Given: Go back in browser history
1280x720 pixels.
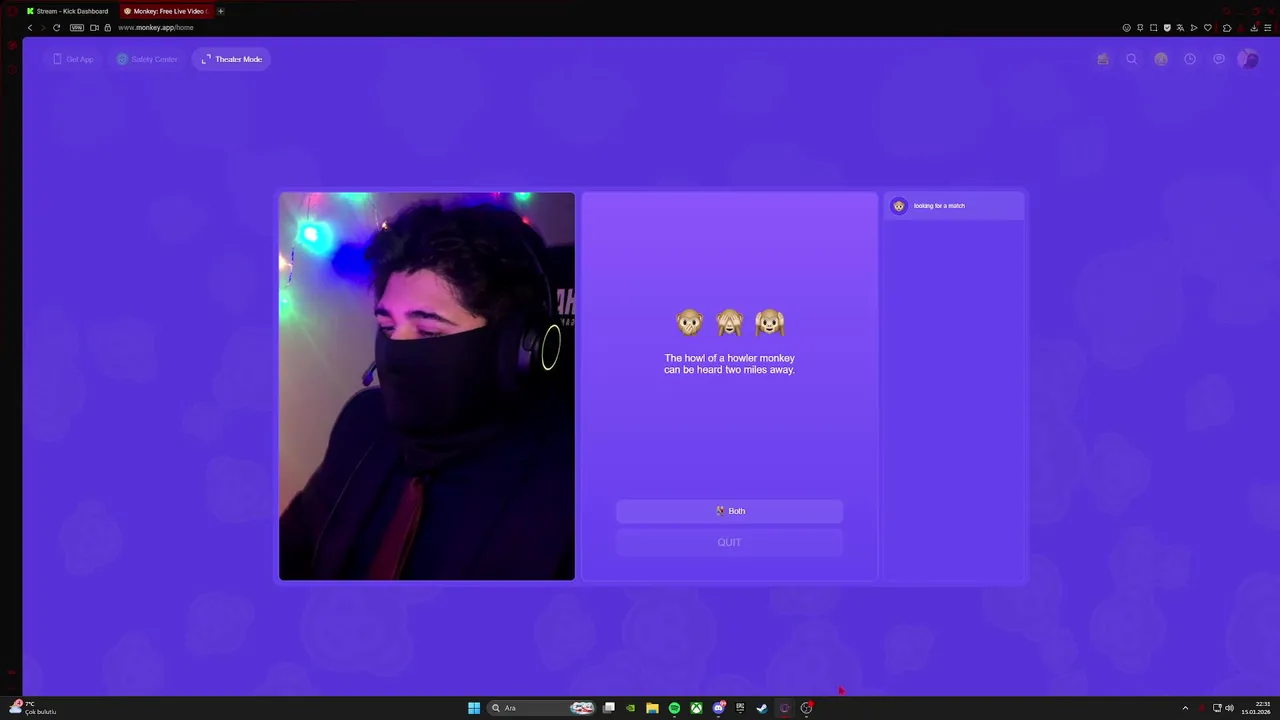Looking at the screenshot, I should coord(29,27).
